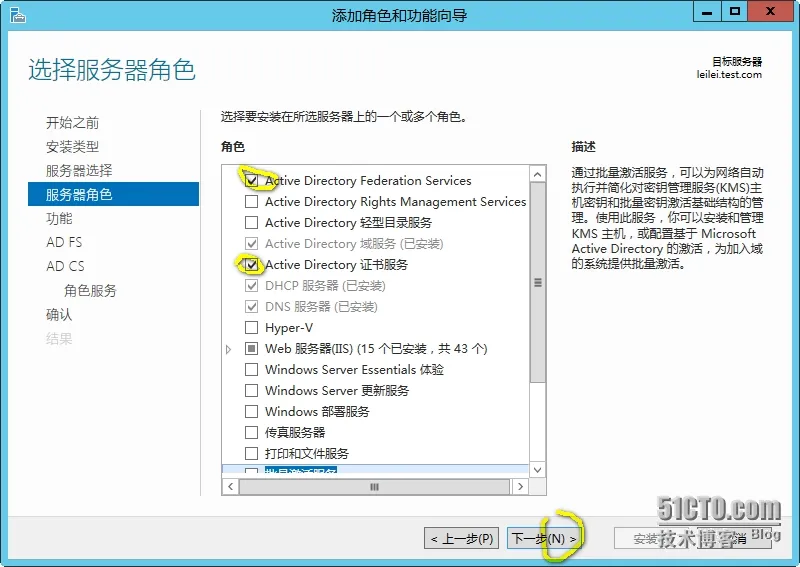Check the 传真服务器 role
Screen dimensions: 800x567
tap(252, 432)
